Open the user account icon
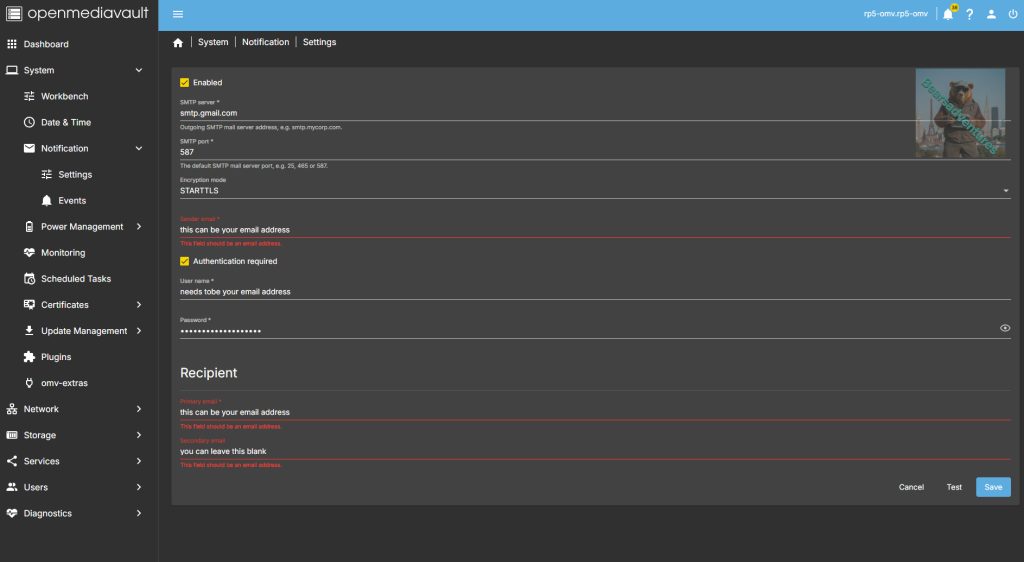Viewport: 1024px width, 562px height. pos(991,14)
